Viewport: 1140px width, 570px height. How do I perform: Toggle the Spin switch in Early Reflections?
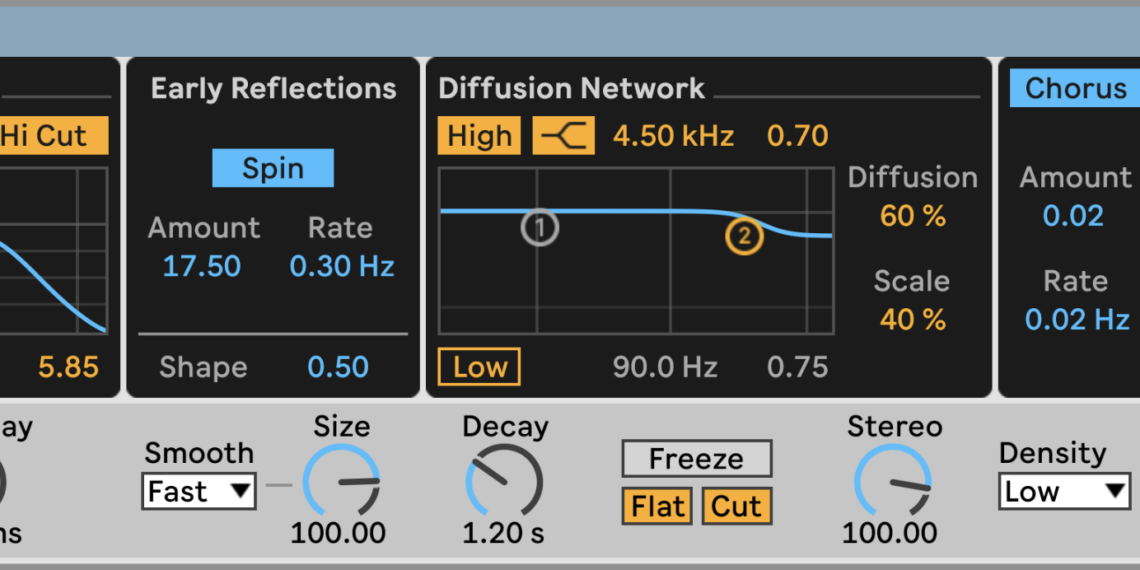coord(273,168)
